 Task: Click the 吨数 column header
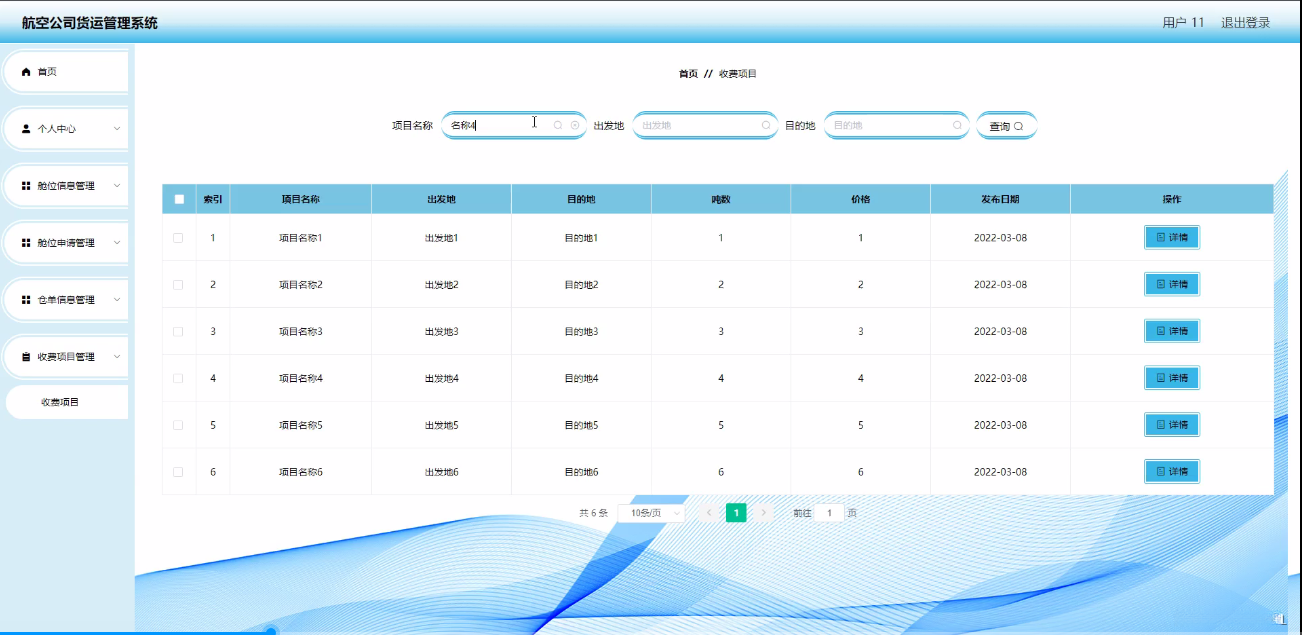(721, 199)
